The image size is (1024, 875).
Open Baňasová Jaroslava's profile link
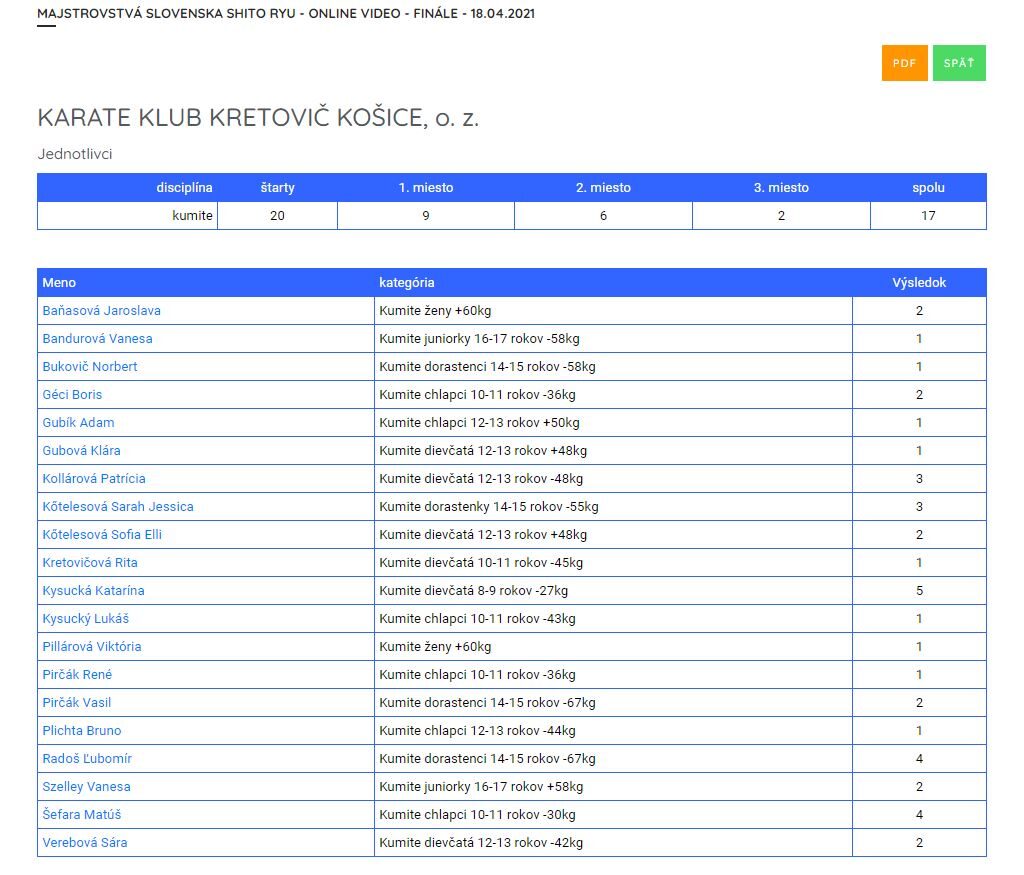(x=101, y=311)
